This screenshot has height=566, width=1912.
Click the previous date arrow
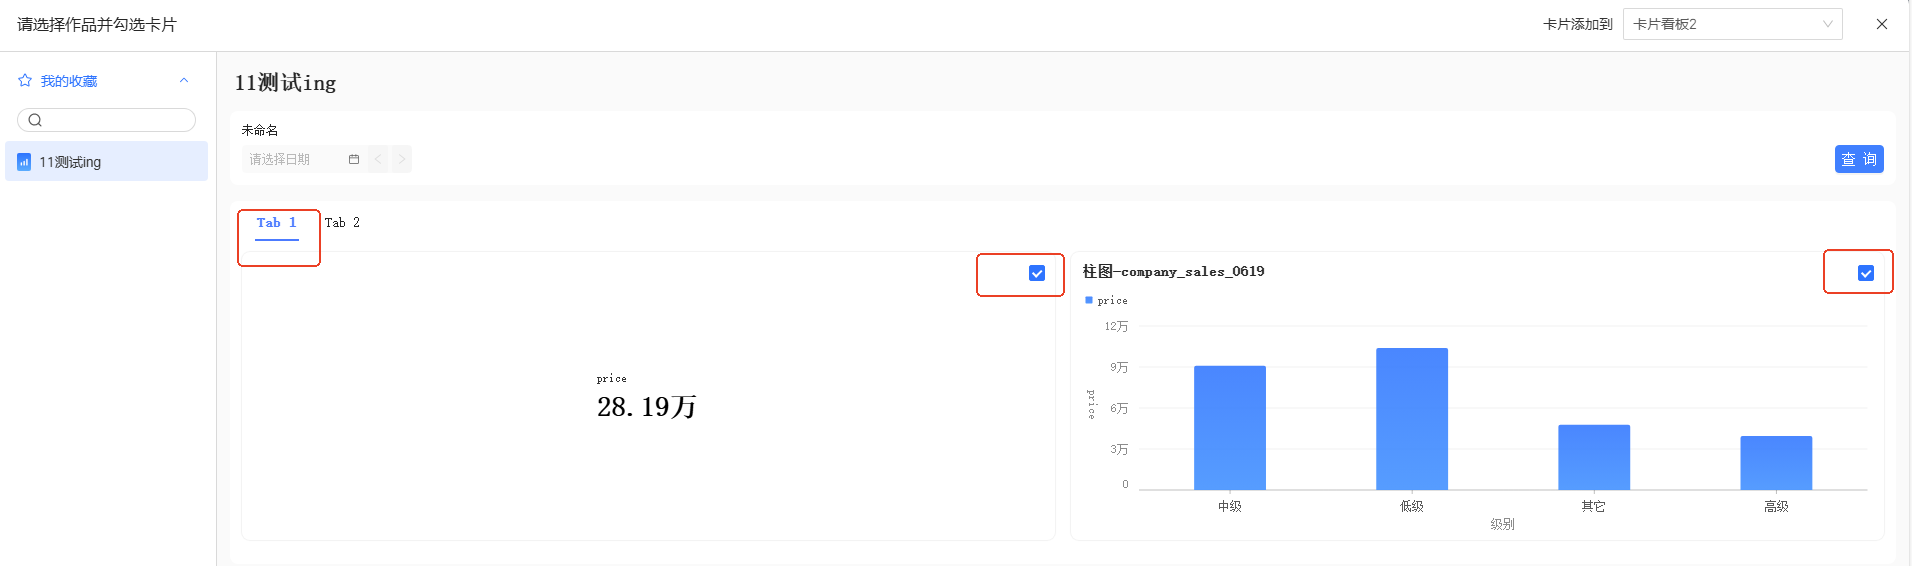tap(378, 159)
